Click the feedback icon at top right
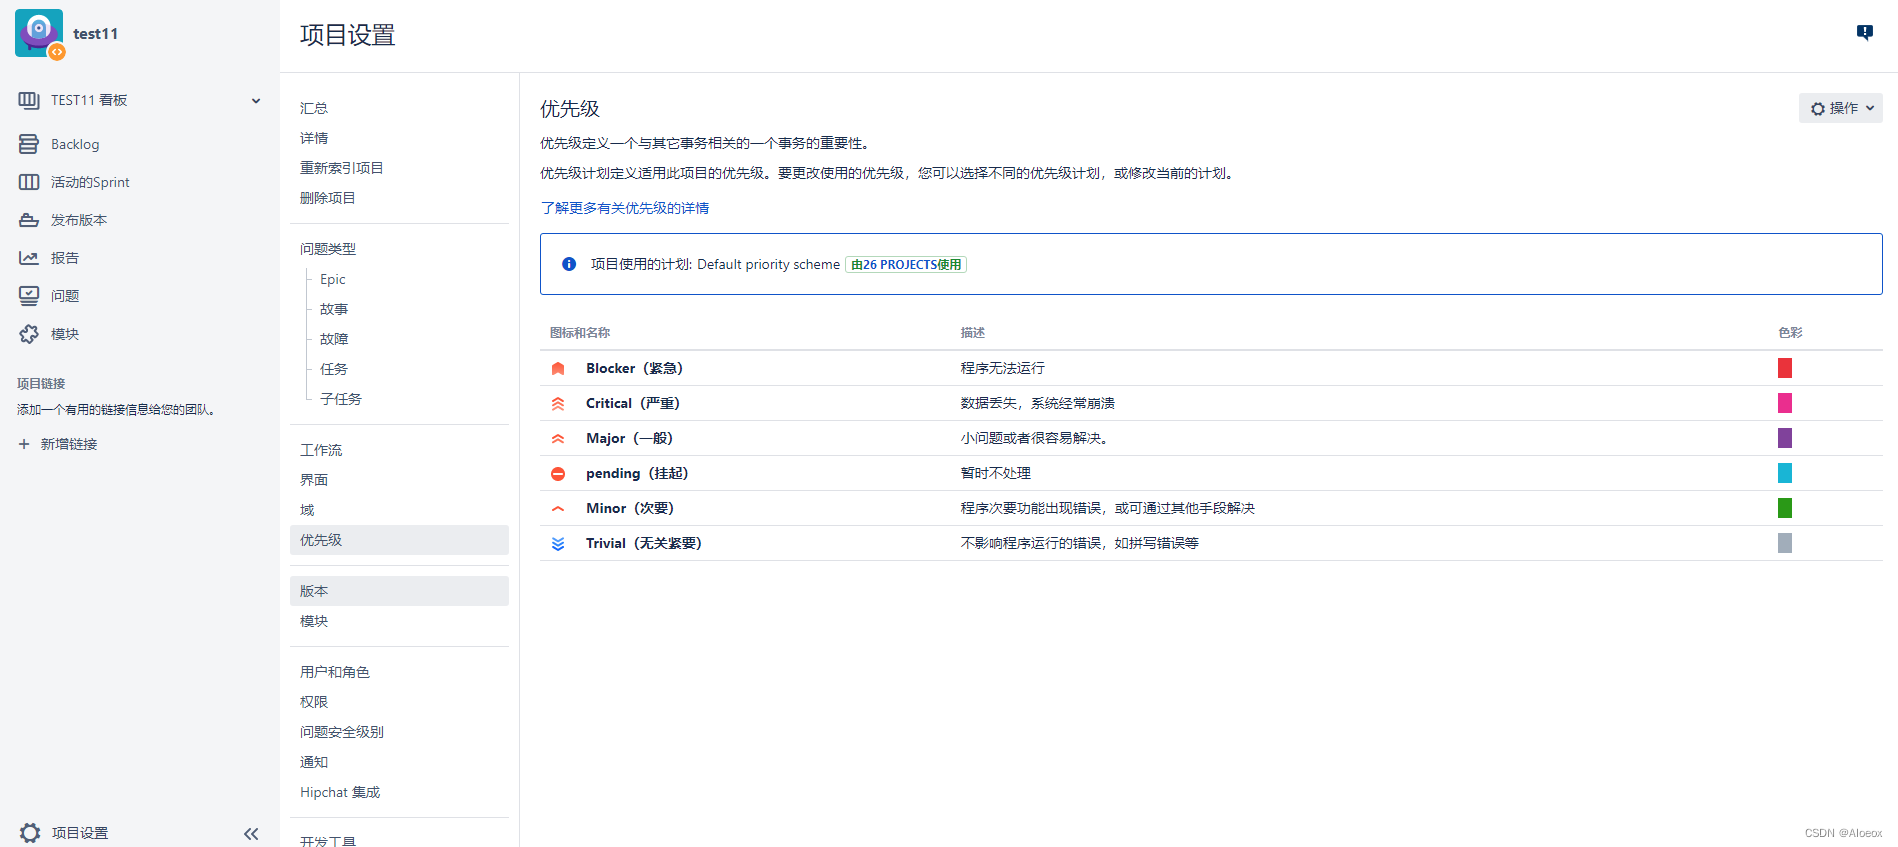This screenshot has height=847, width=1898. point(1865,32)
